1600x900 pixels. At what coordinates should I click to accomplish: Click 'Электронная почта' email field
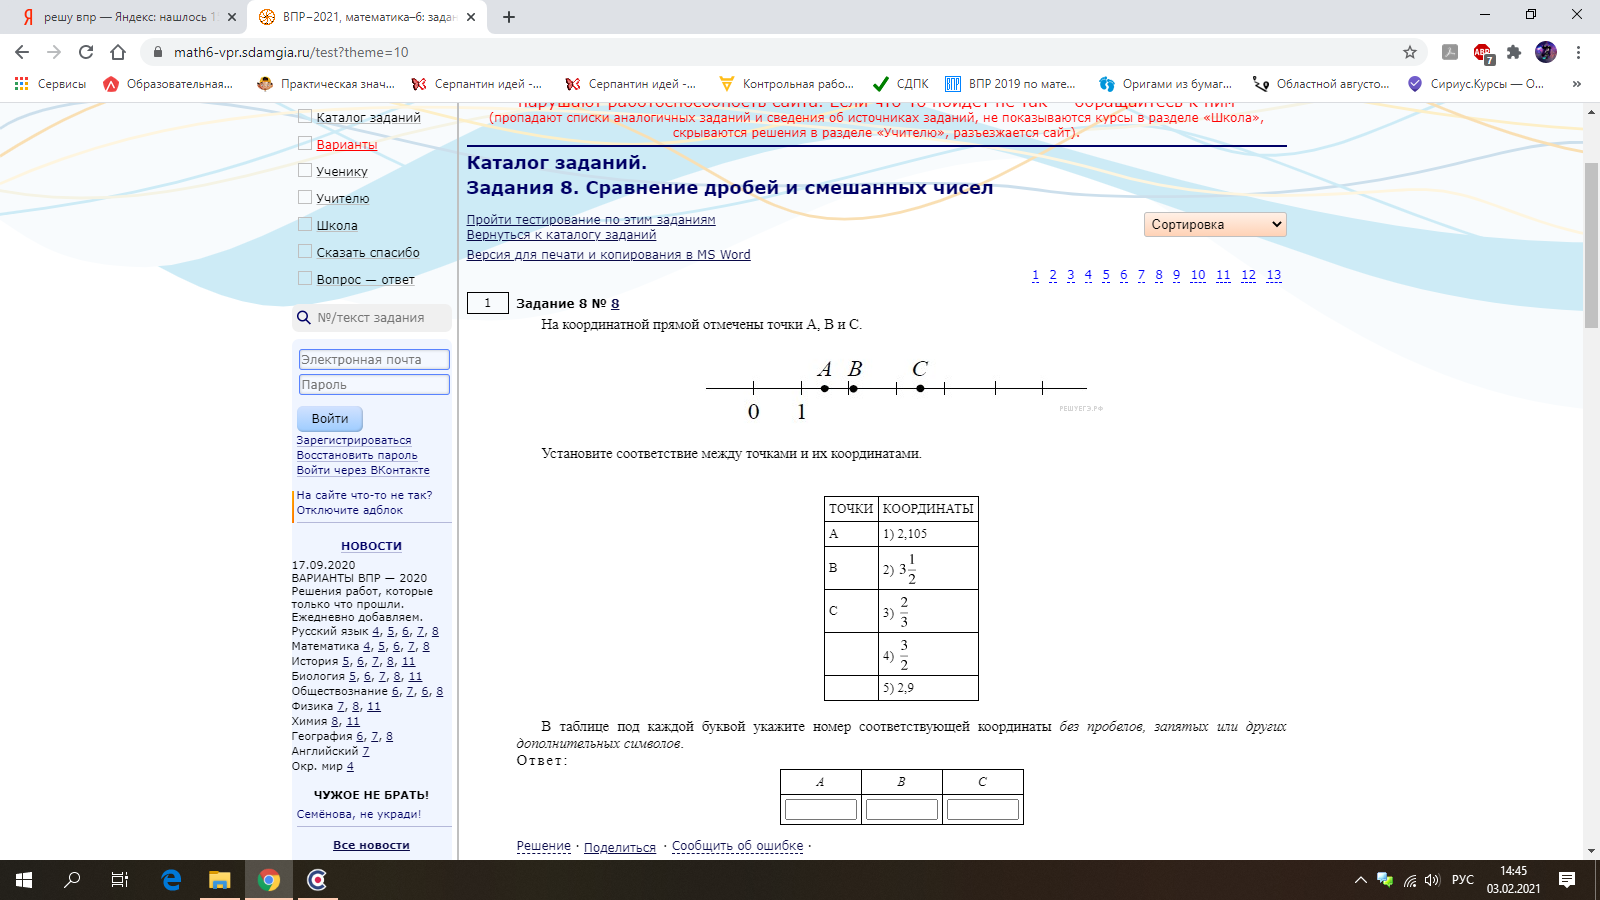coord(374,359)
